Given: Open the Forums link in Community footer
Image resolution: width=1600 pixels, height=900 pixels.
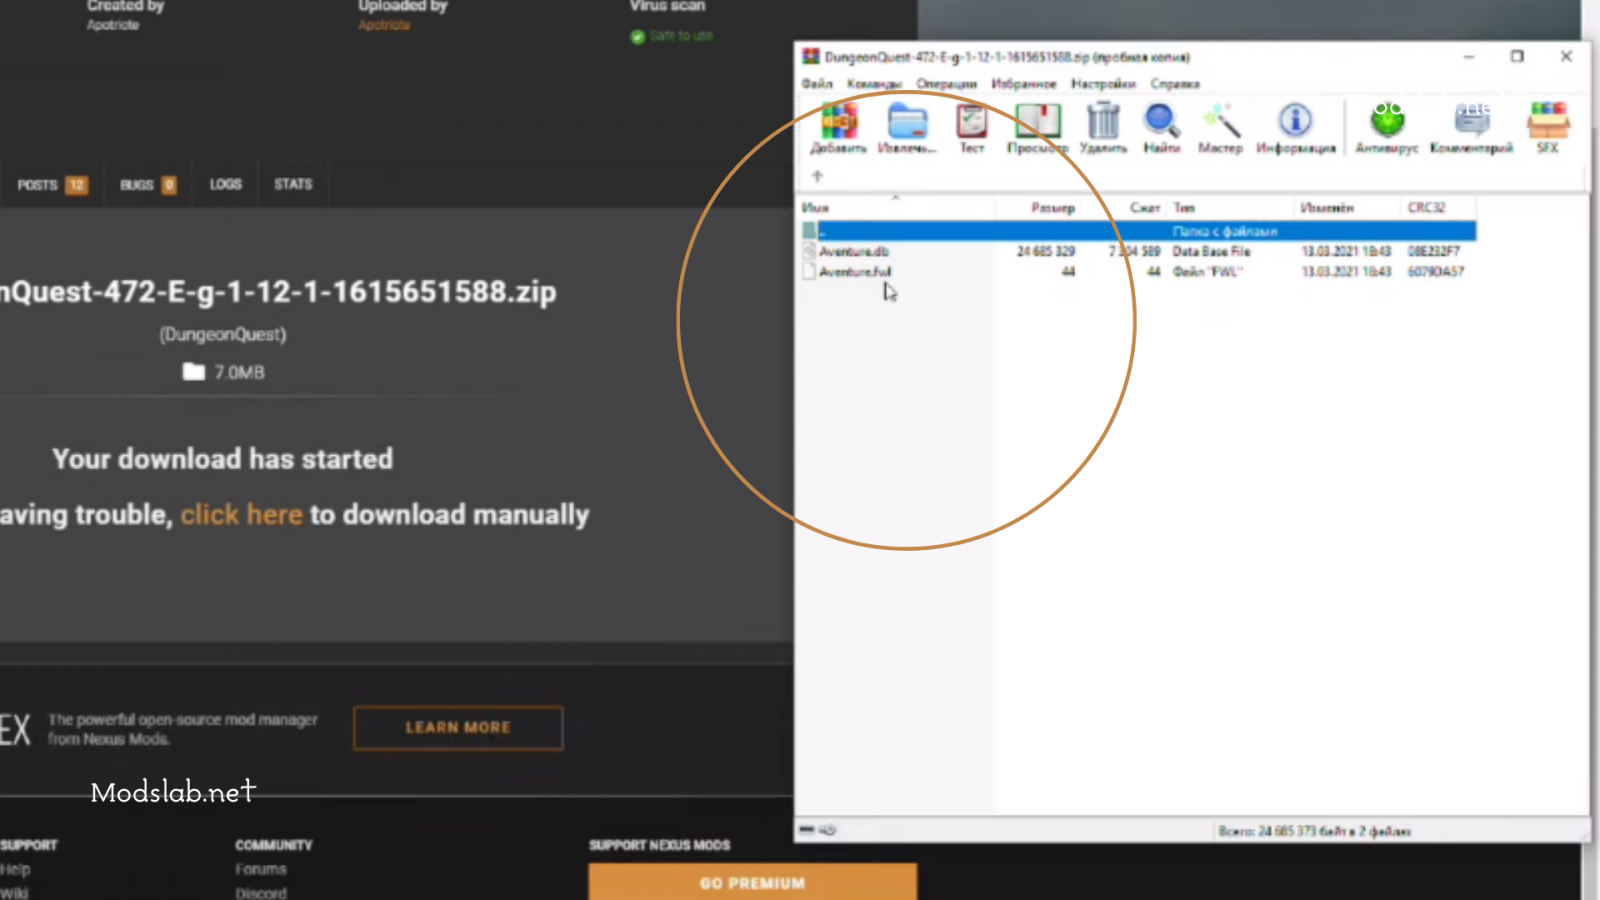Looking at the screenshot, I should click(261, 869).
